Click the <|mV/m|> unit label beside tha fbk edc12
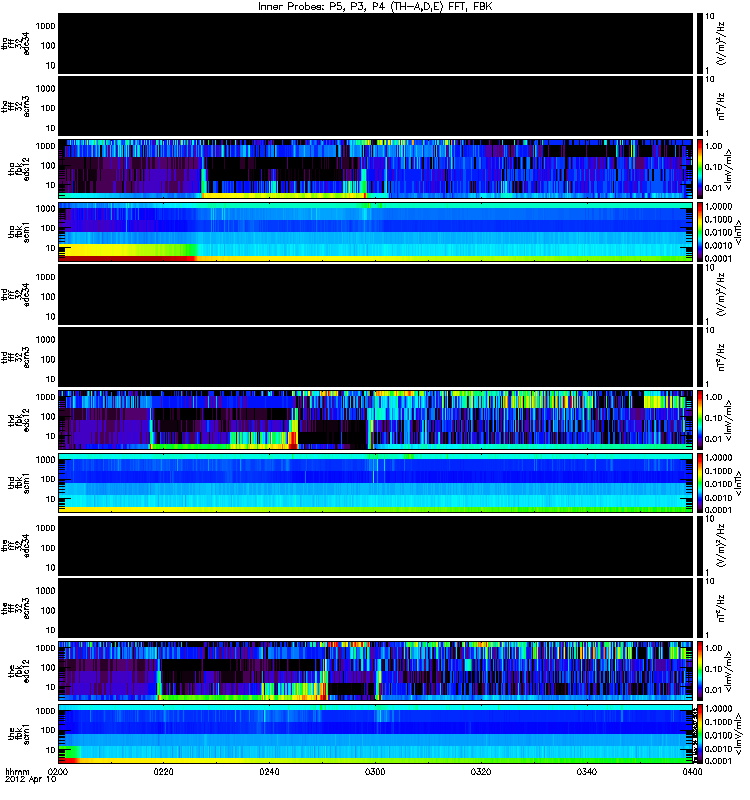 tap(729, 170)
